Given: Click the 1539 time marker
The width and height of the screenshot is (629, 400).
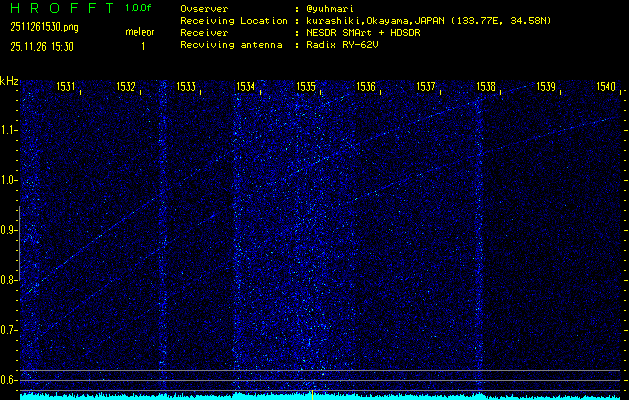Looking at the screenshot, I should [x=546, y=87].
